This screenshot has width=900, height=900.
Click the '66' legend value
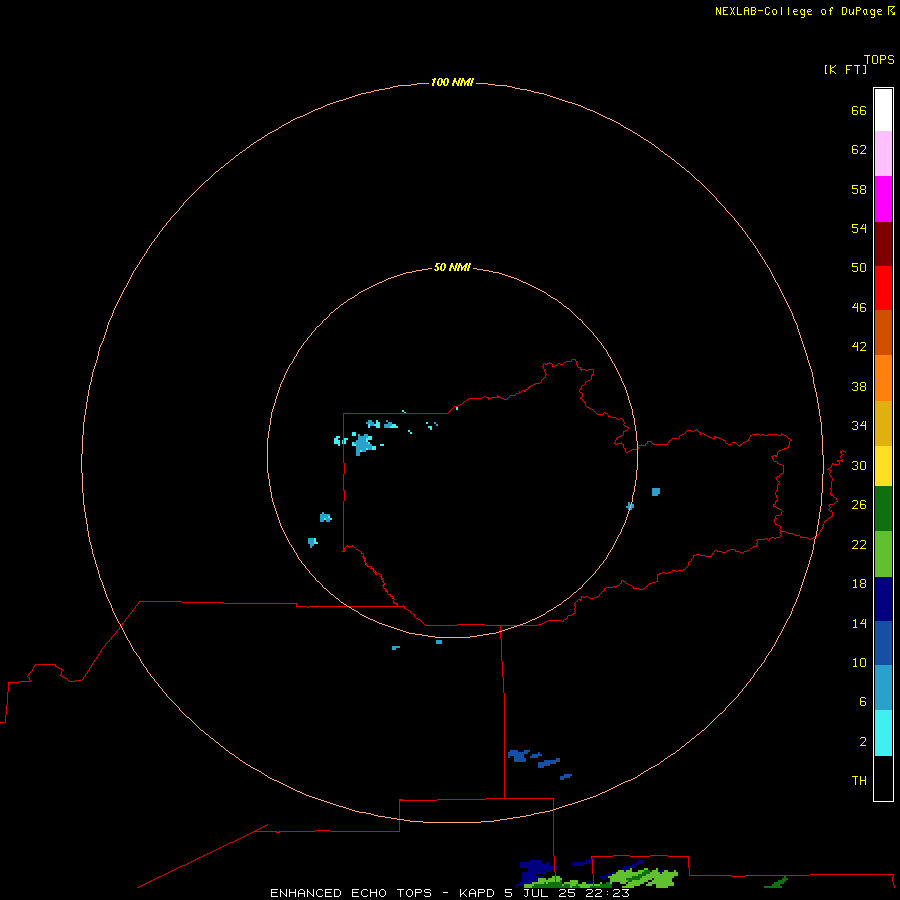(x=859, y=111)
